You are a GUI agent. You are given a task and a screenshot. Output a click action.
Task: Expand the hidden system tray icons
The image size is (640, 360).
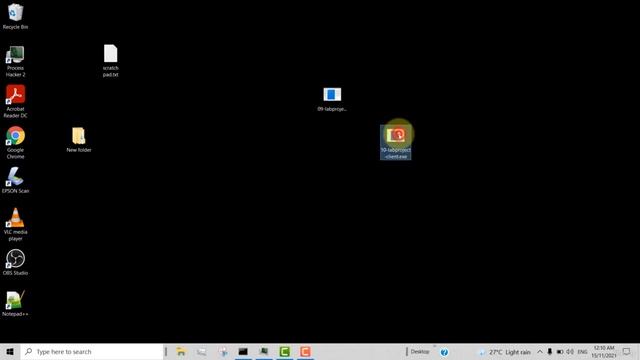540,351
